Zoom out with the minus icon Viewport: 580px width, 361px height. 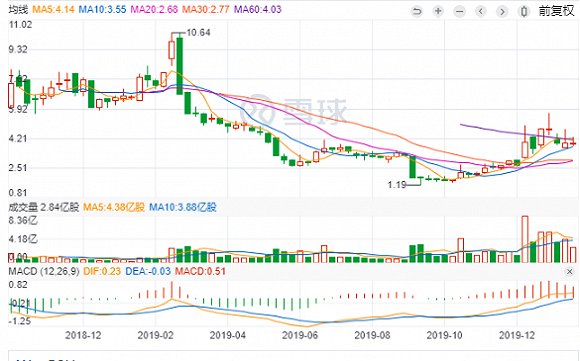(460, 11)
